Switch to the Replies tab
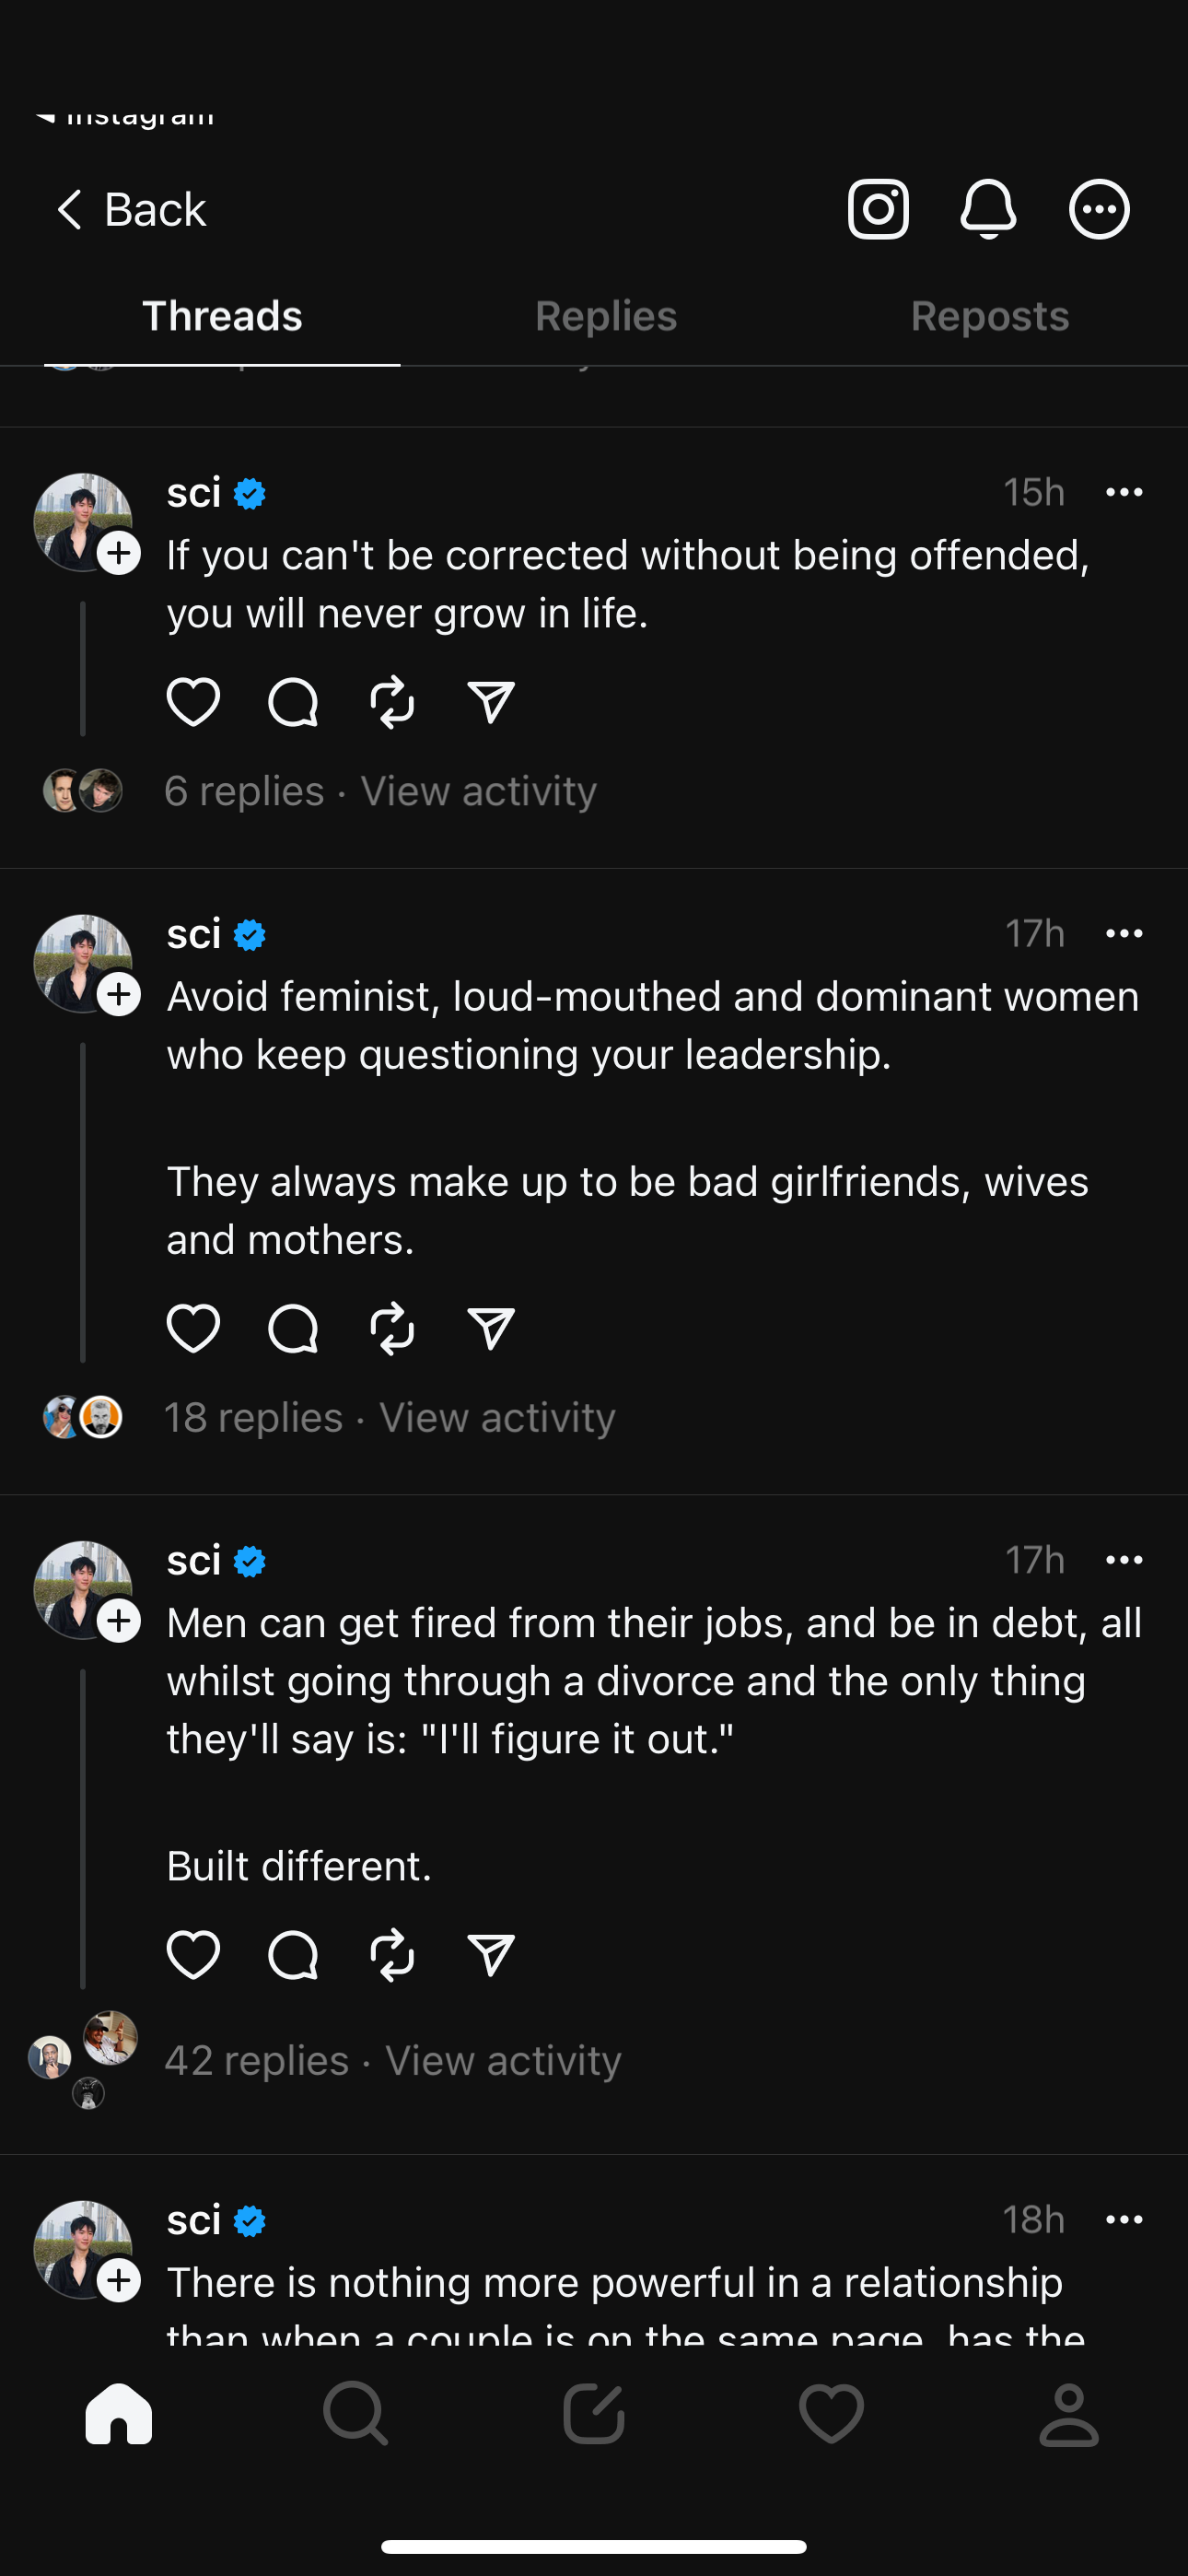The height and width of the screenshot is (2576, 1188). click(x=606, y=316)
